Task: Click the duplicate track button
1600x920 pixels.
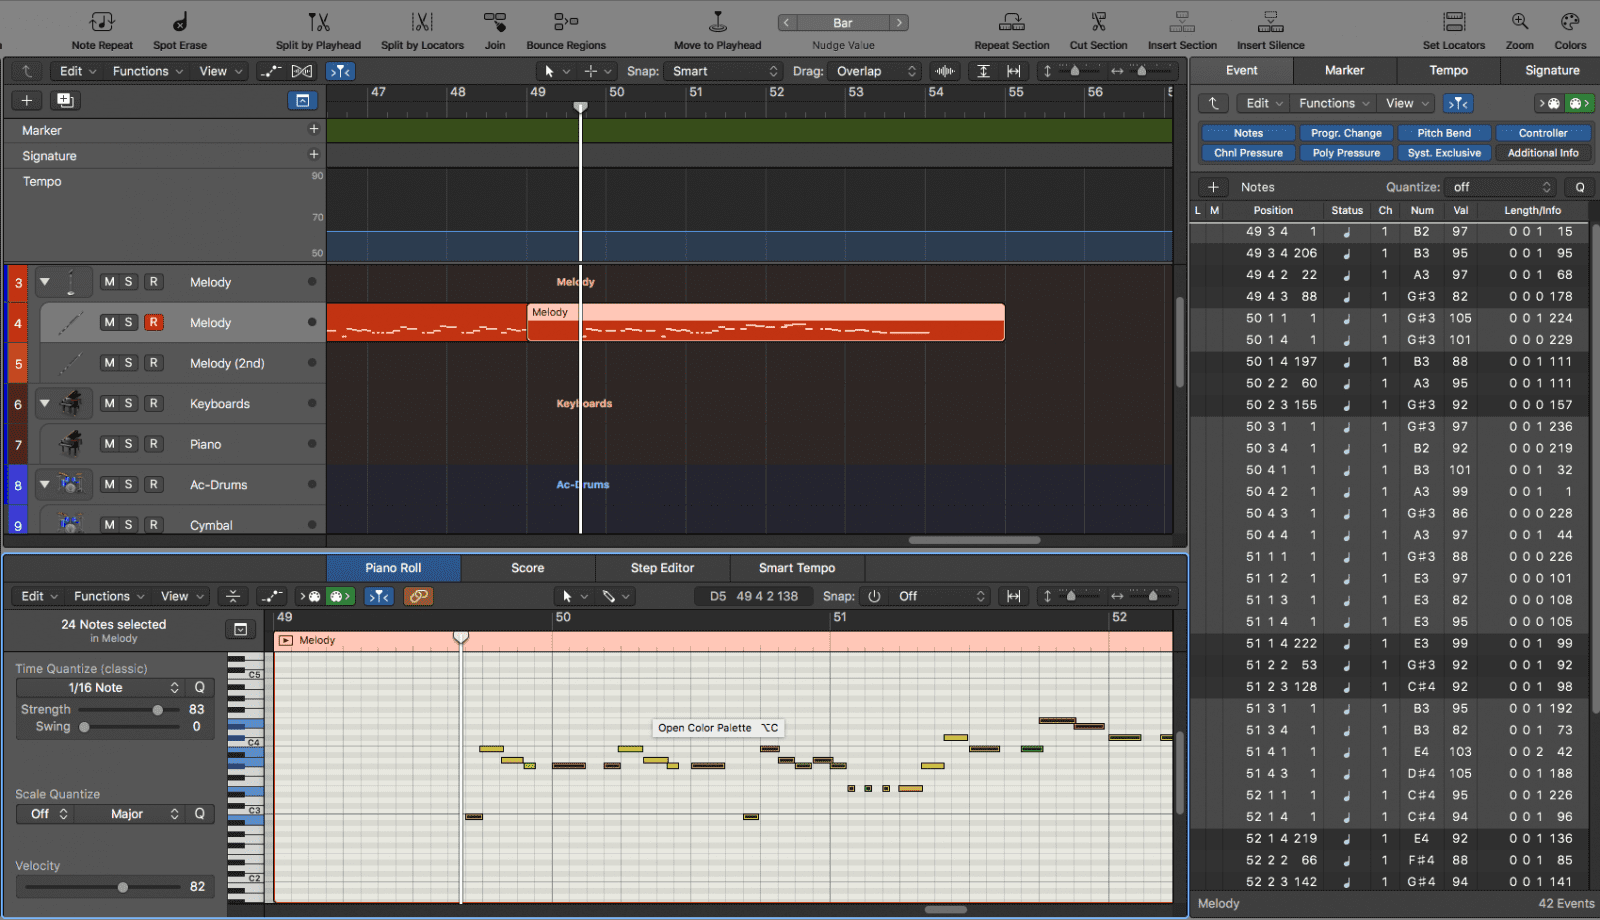Action: [65, 100]
